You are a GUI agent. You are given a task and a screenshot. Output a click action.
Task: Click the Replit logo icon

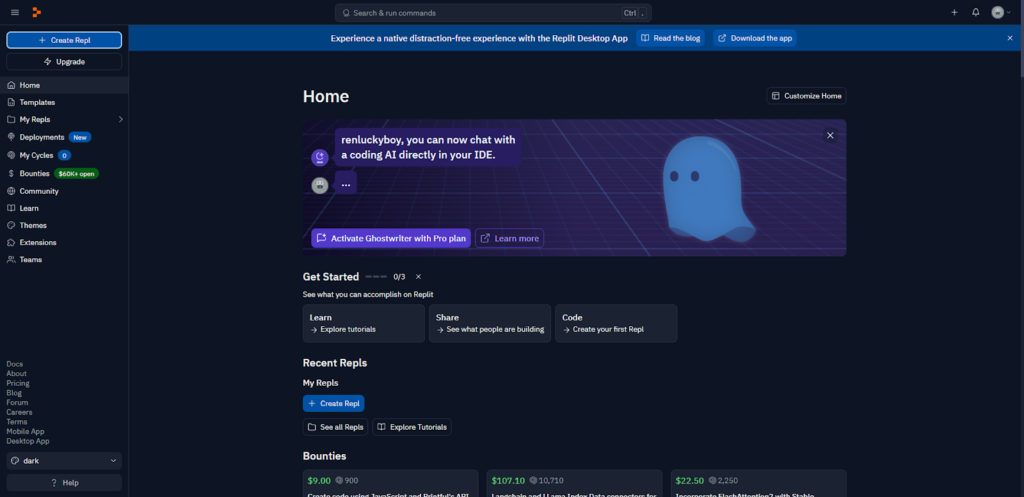[x=36, y=12]
